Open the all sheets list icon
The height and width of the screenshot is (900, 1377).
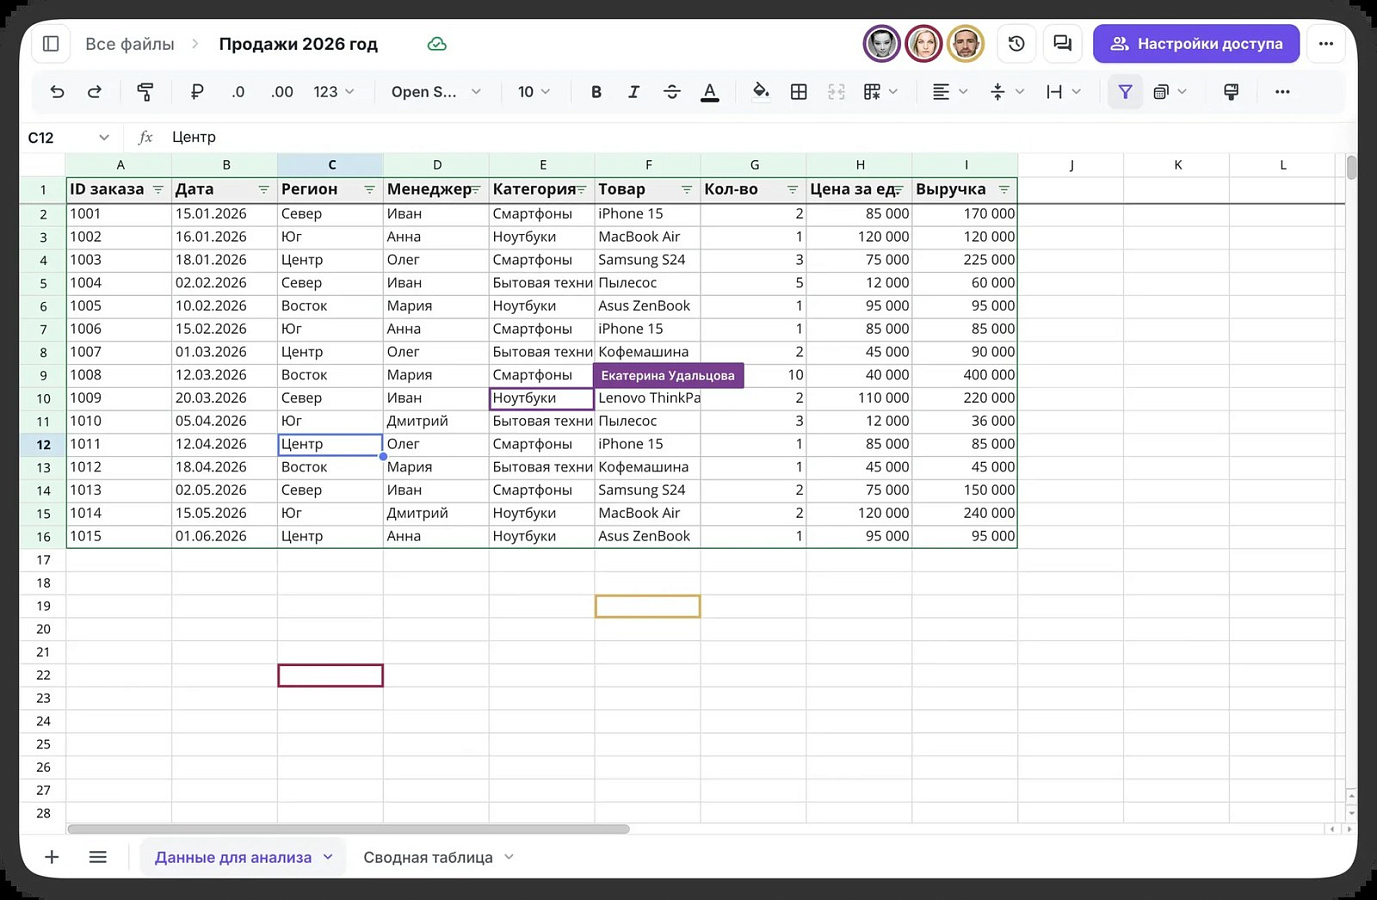(x=98, y=857)
